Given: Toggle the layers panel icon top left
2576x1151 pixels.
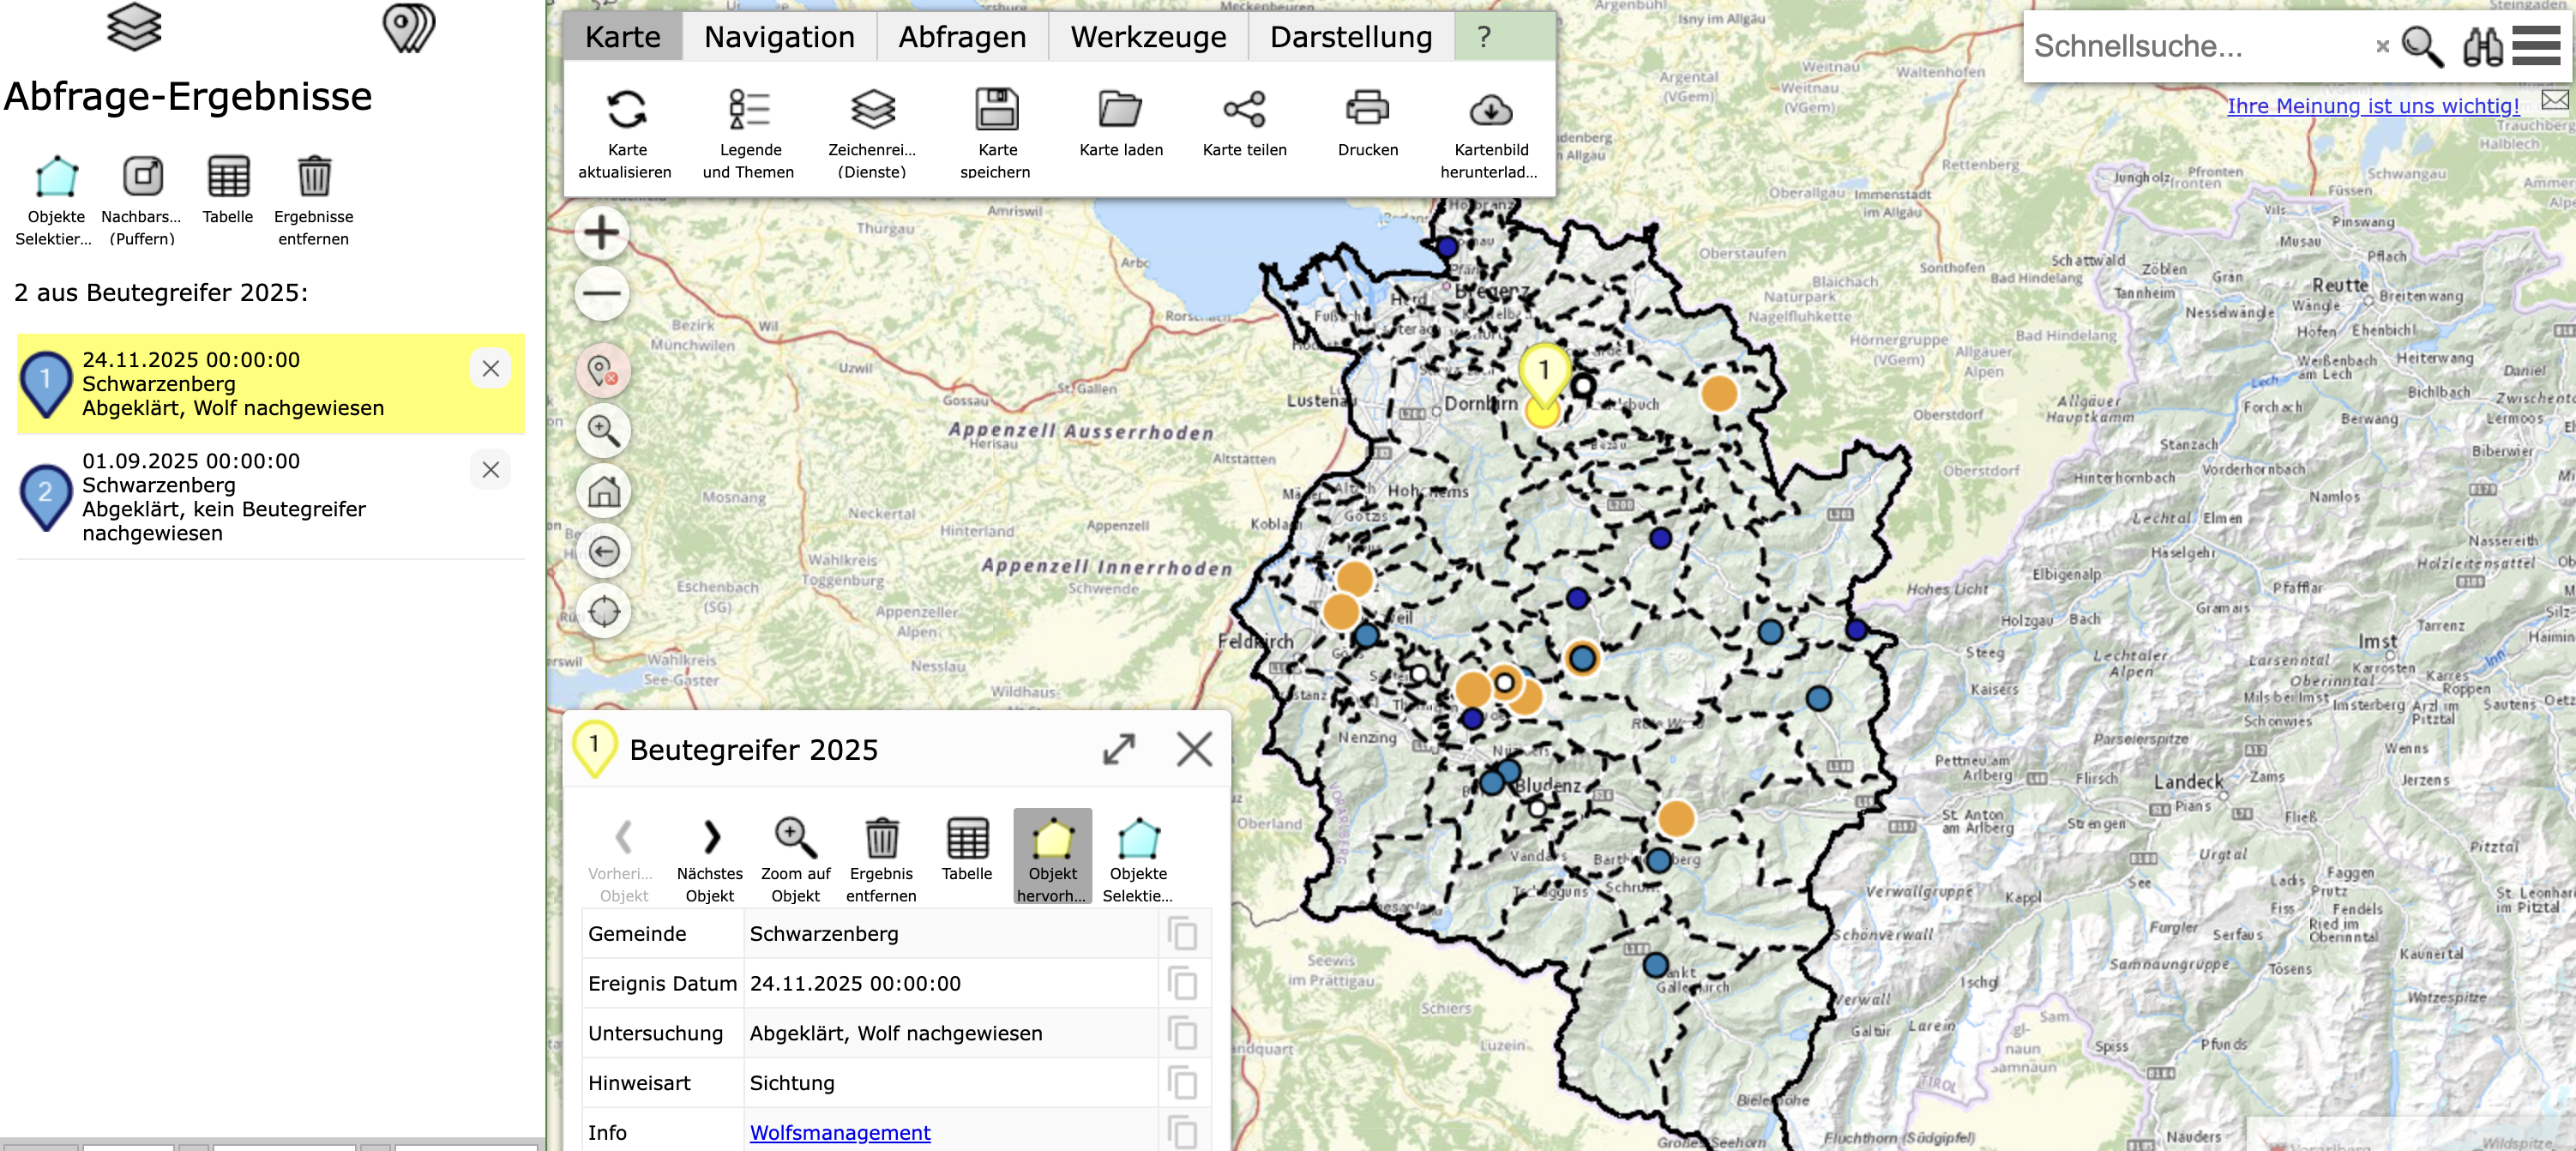Looking at the screenshot, I should tap(134, 28).
